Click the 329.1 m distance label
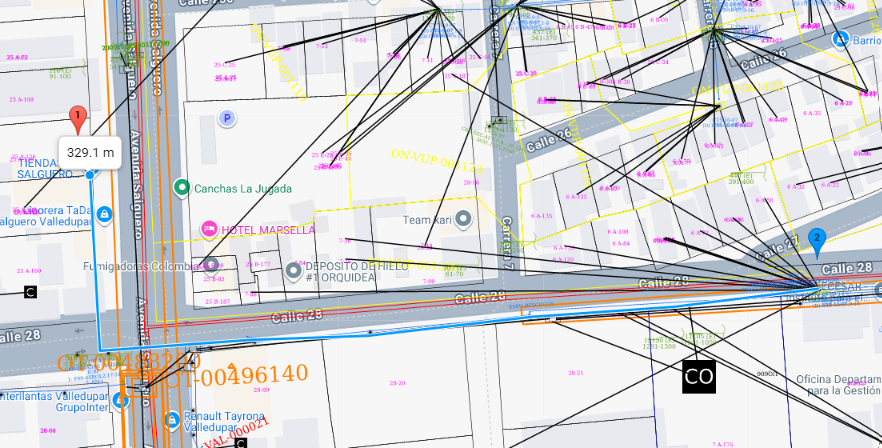The width and height of the screenshot is (882, 448). (89, 153)
